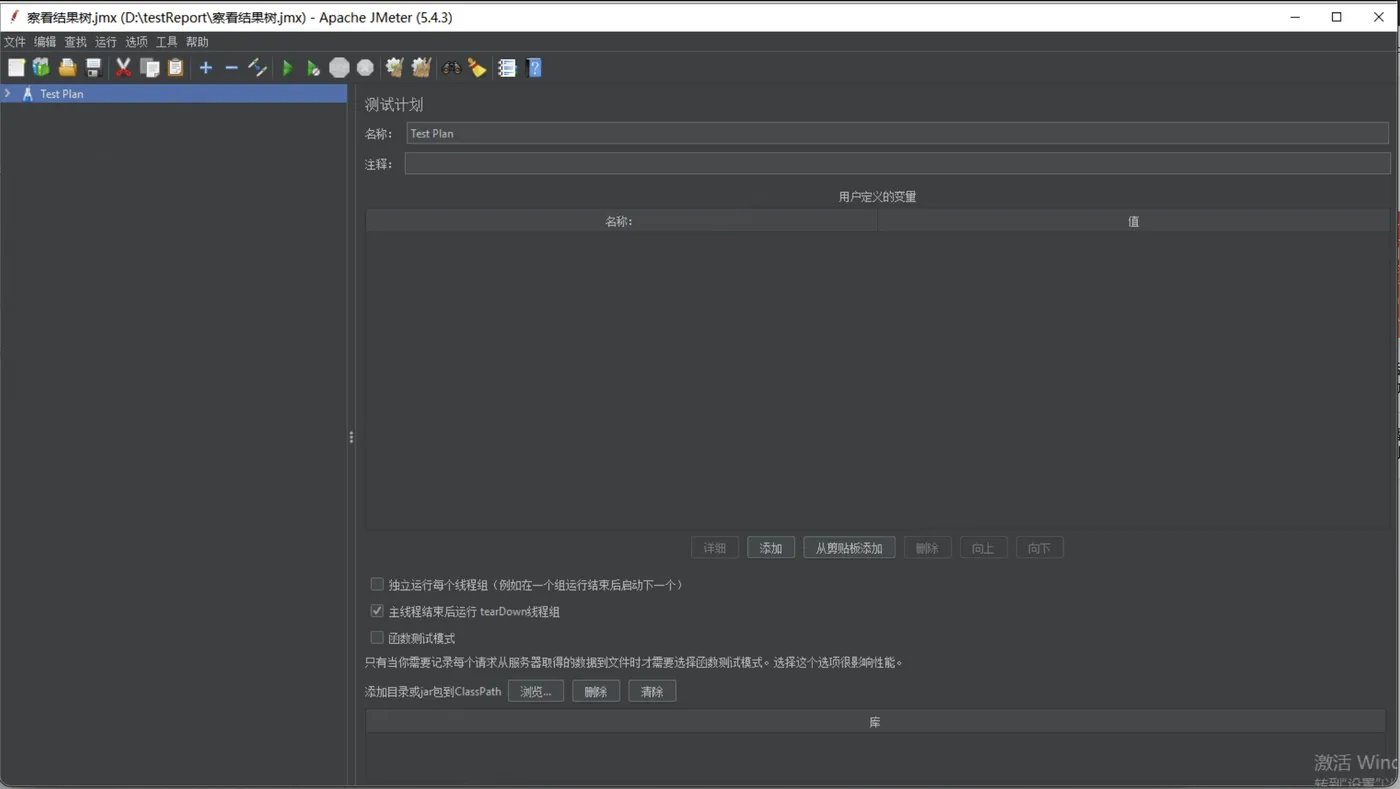Uncheck 主线程结束后运行 tearDown线程组 checkbox

(x=377, y=611)
